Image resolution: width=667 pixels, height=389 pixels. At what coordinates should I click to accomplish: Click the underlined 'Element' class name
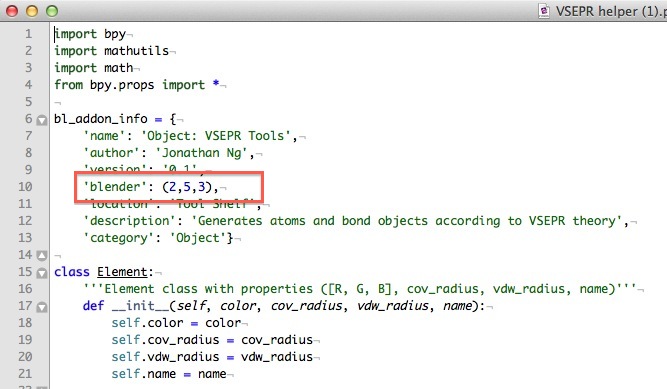pos(122,272)
